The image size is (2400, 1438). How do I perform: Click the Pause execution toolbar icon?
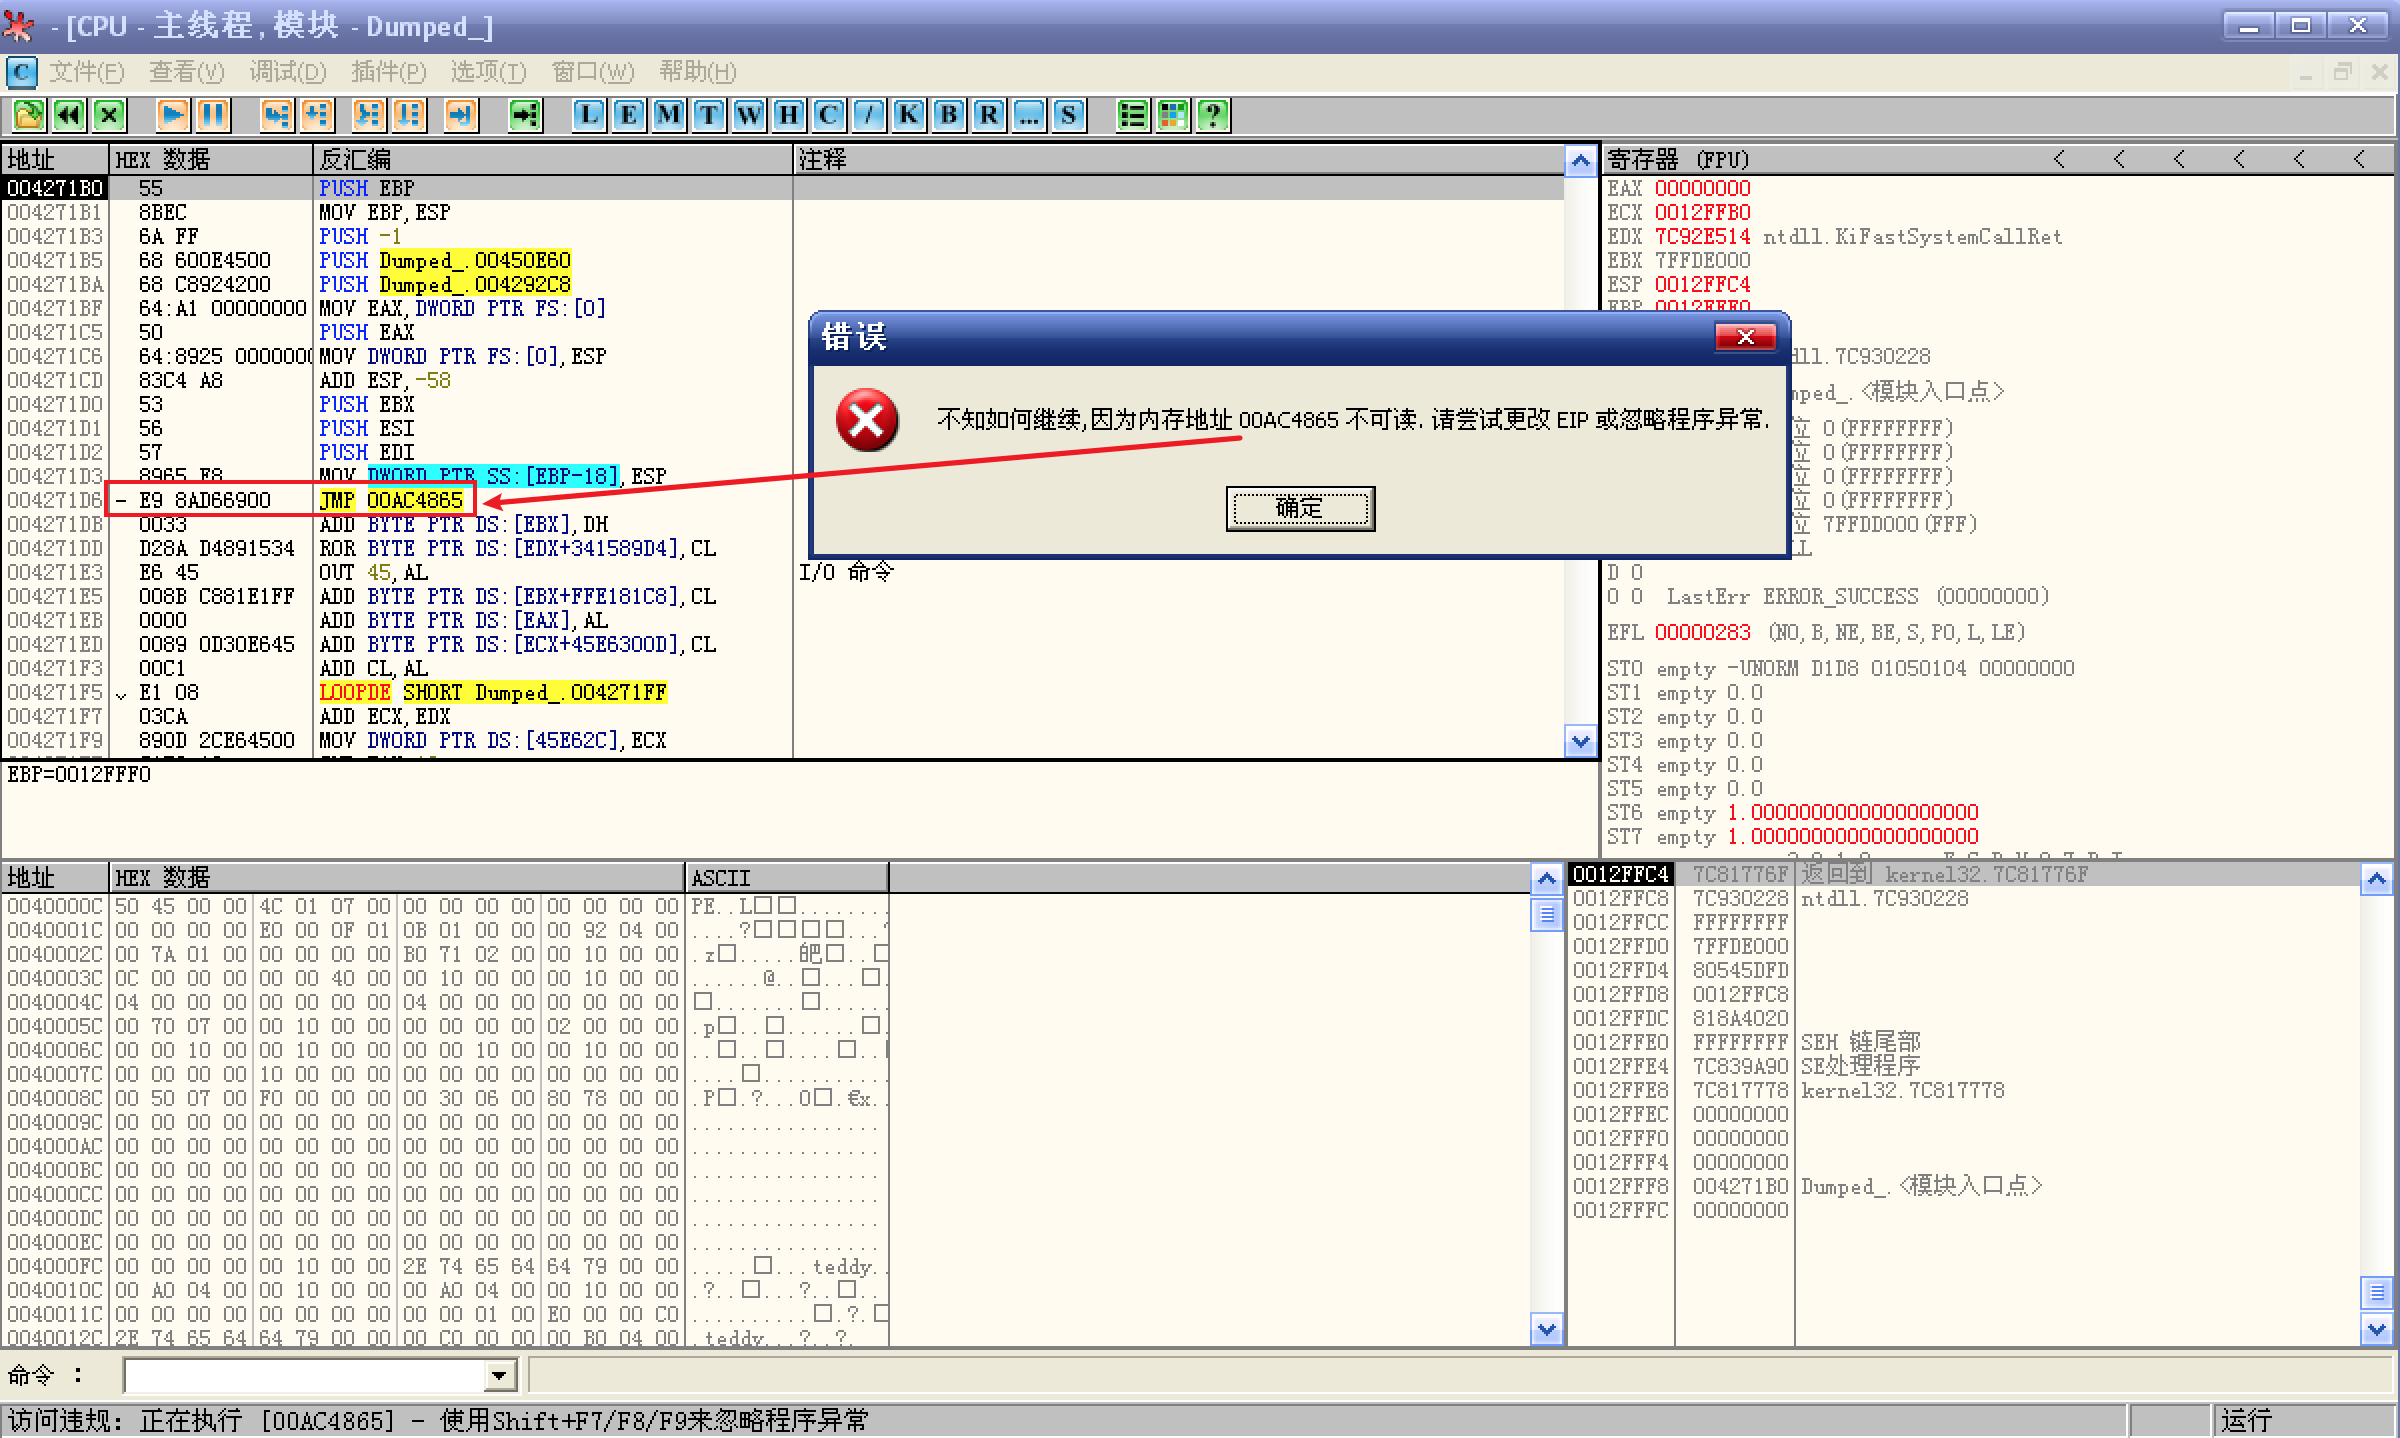[x=212, y=115]
